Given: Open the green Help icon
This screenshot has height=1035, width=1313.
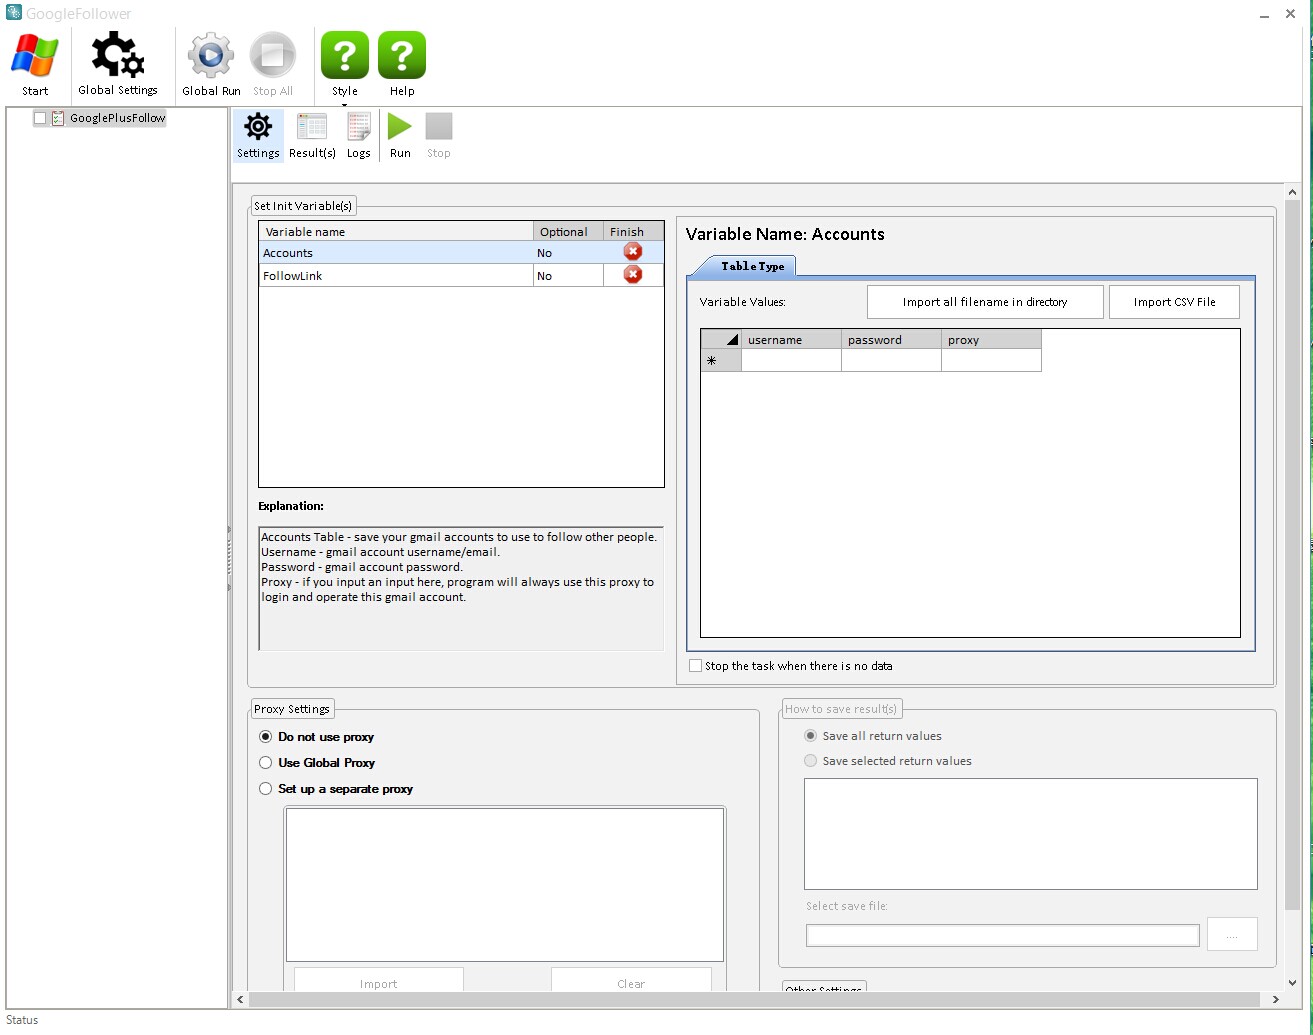Looking at the screenshot, I should tap(402, 56).
